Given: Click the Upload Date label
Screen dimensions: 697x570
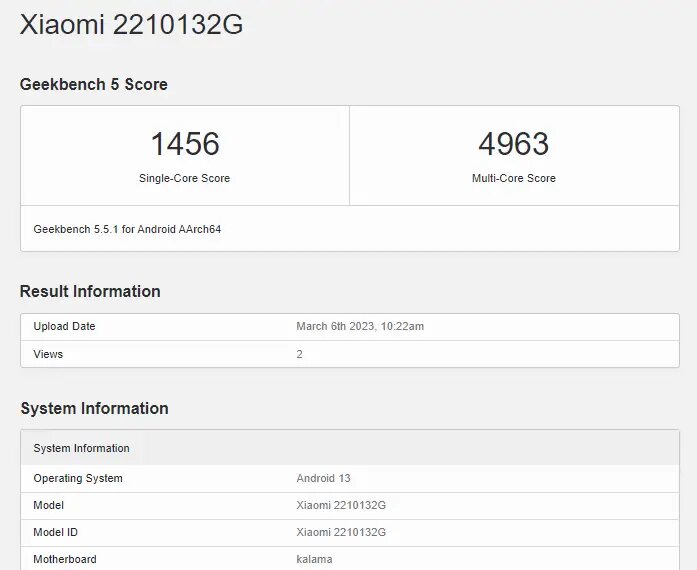Looking at the screenshot, I should [x=64, y=326].
